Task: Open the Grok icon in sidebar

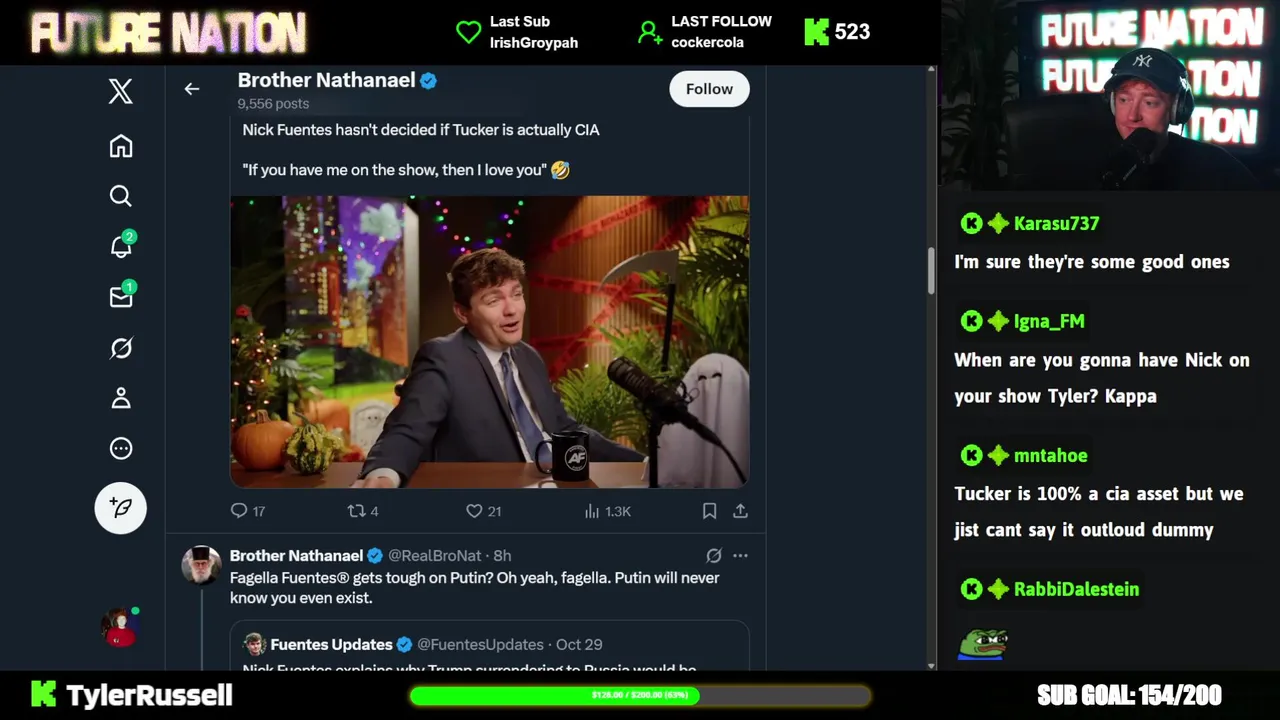Action: (x=121, y=348)
